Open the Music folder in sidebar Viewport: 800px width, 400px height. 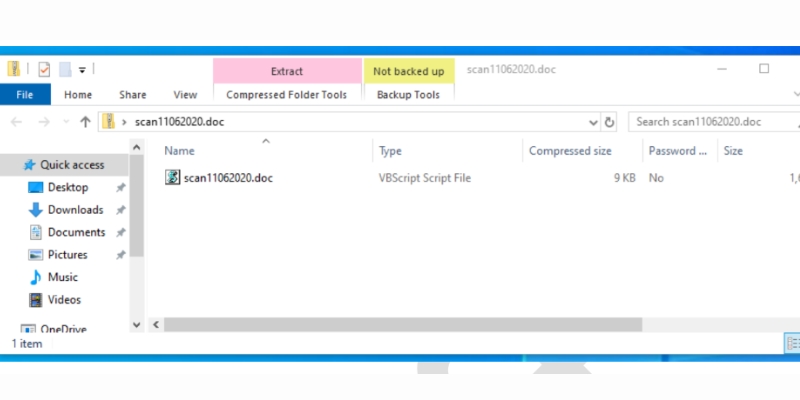(x=62, y=277)
